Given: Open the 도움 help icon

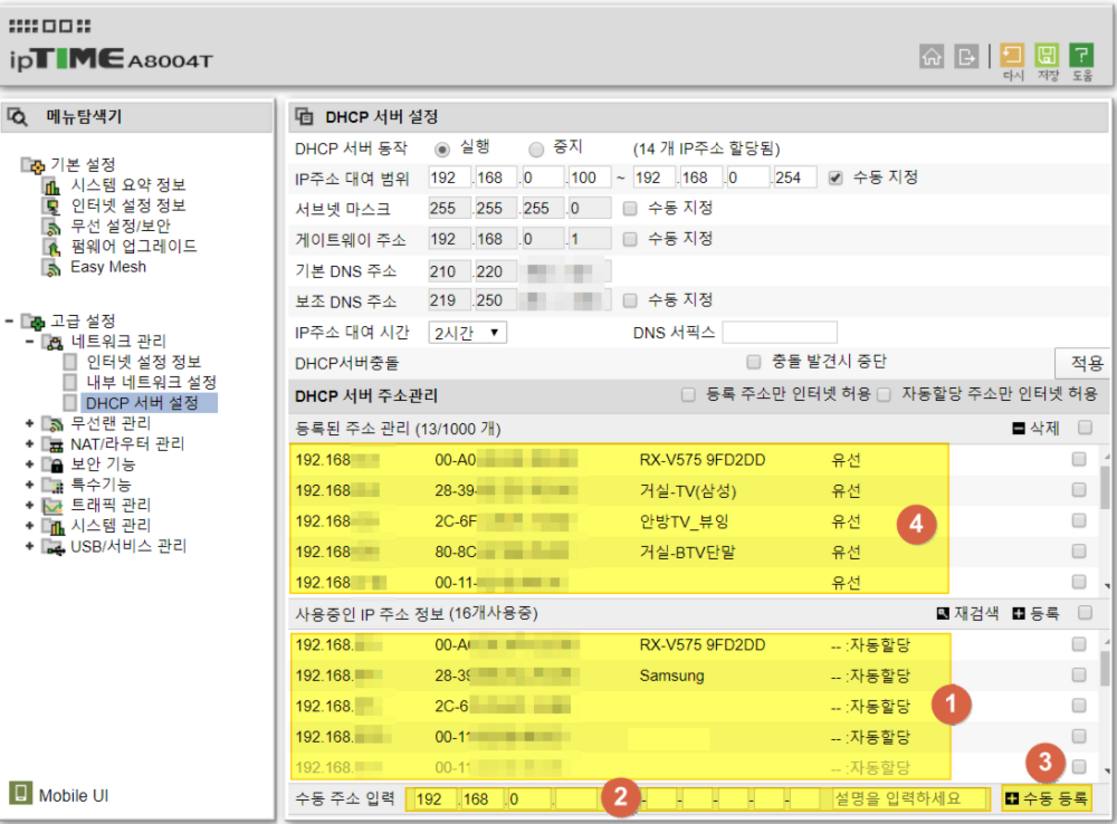Looking at the screenshot, I should (x=1081, y=56).
